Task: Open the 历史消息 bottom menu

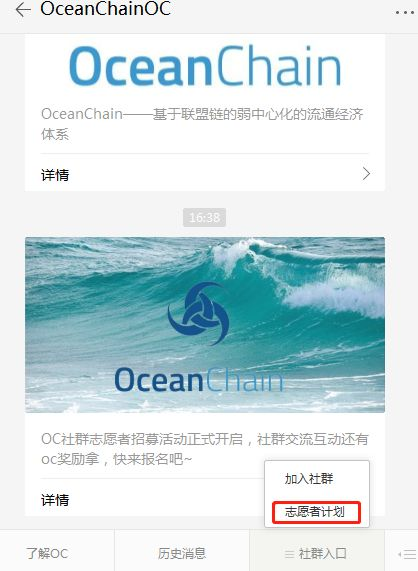Action: point(182,554)
